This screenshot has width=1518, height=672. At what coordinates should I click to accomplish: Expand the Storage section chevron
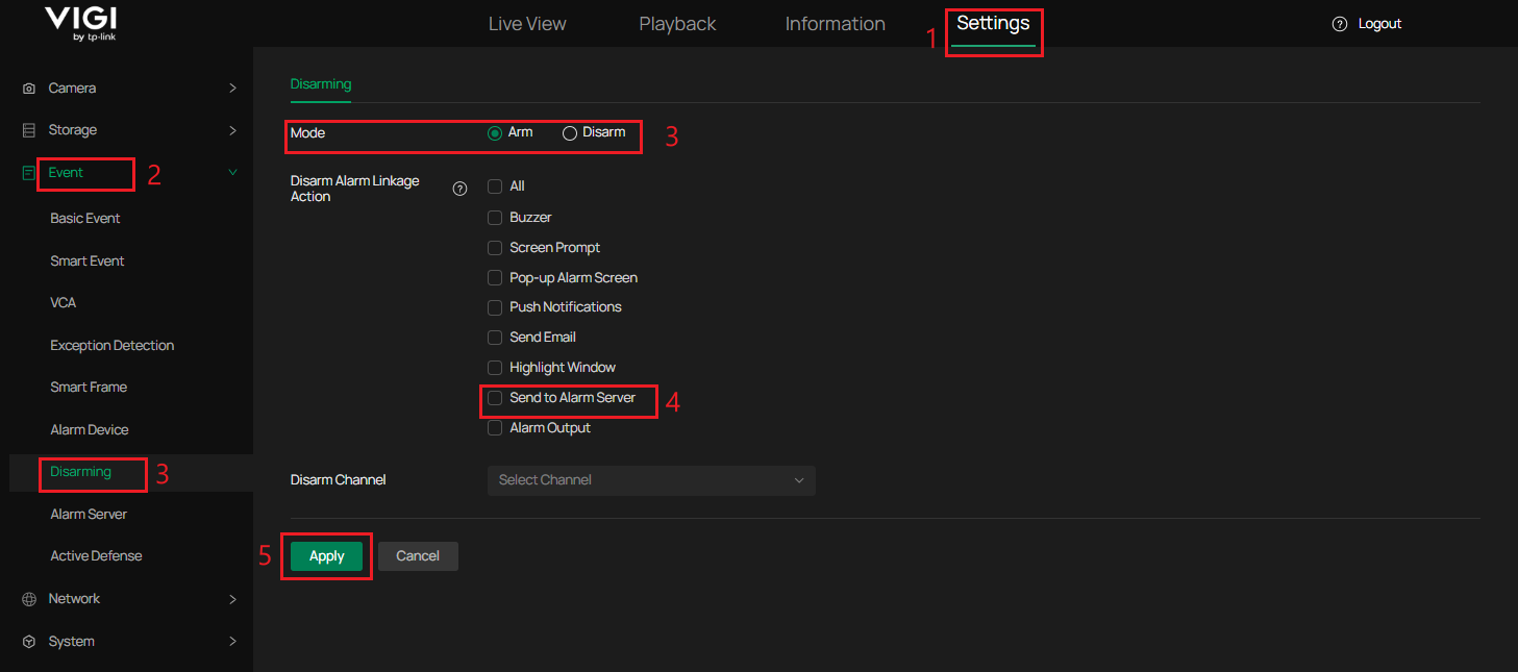coord(232,130)
